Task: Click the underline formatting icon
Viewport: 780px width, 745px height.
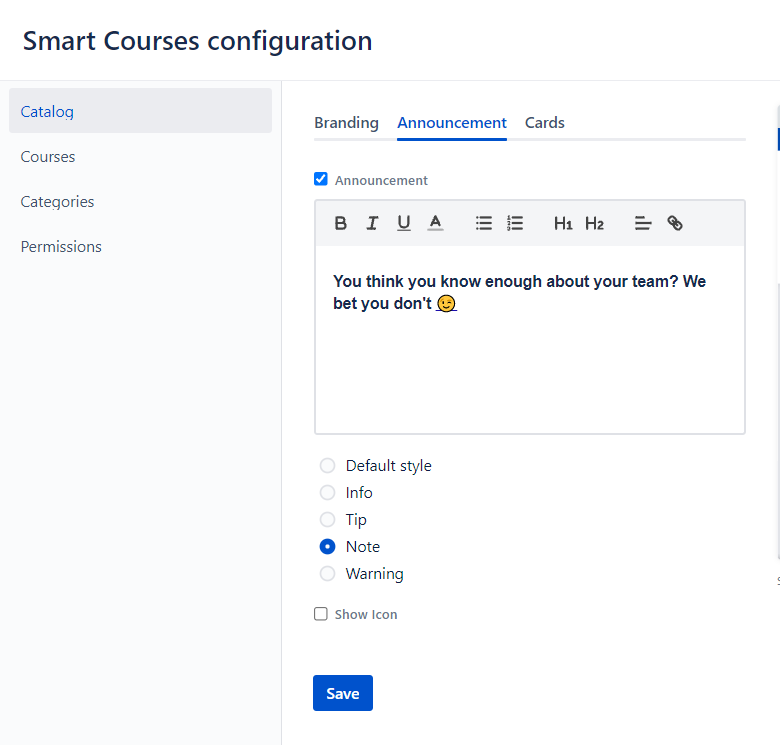Action: [404, 223]
